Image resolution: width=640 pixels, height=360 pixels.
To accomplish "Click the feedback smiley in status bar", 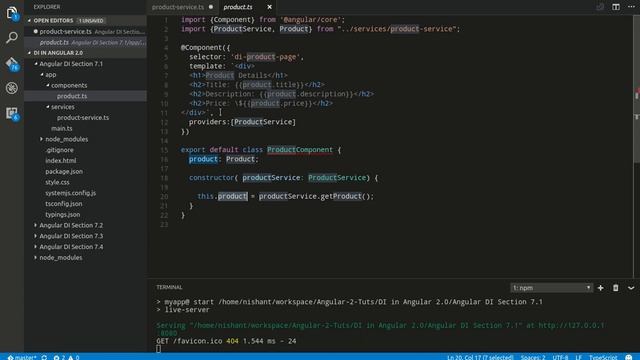I will (629, 357).
